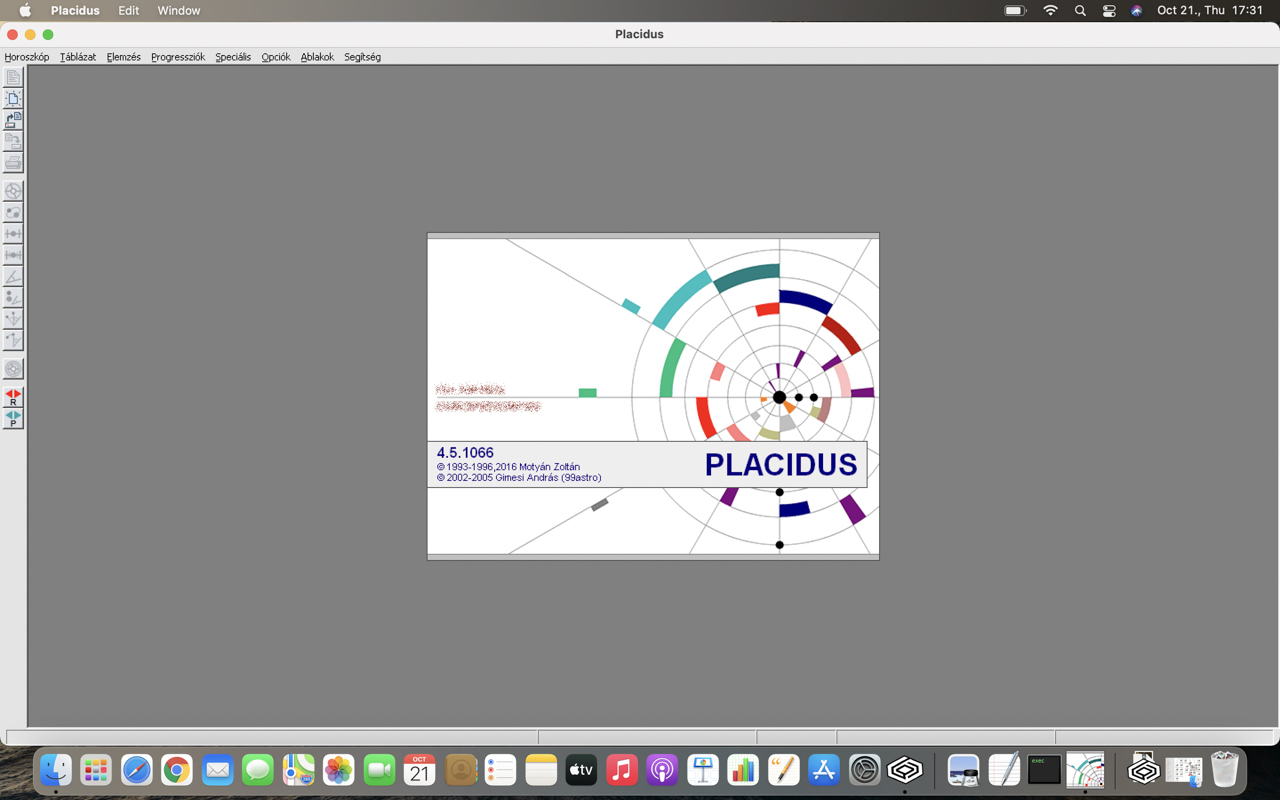Open TextEdit from the Dock

[x=1004, y=770]
